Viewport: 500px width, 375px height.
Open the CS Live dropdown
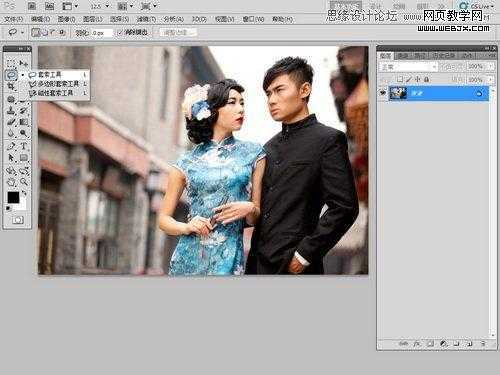(477, 6)
